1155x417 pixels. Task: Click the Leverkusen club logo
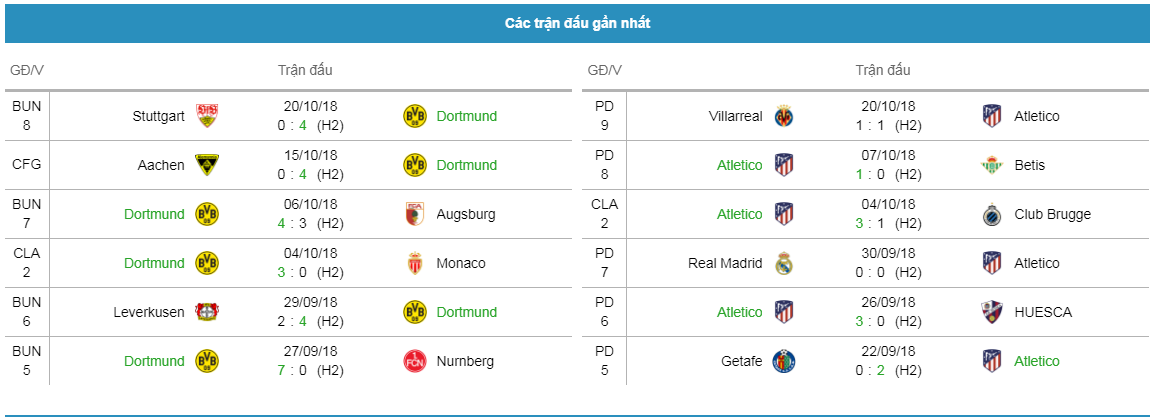[206, 312]
